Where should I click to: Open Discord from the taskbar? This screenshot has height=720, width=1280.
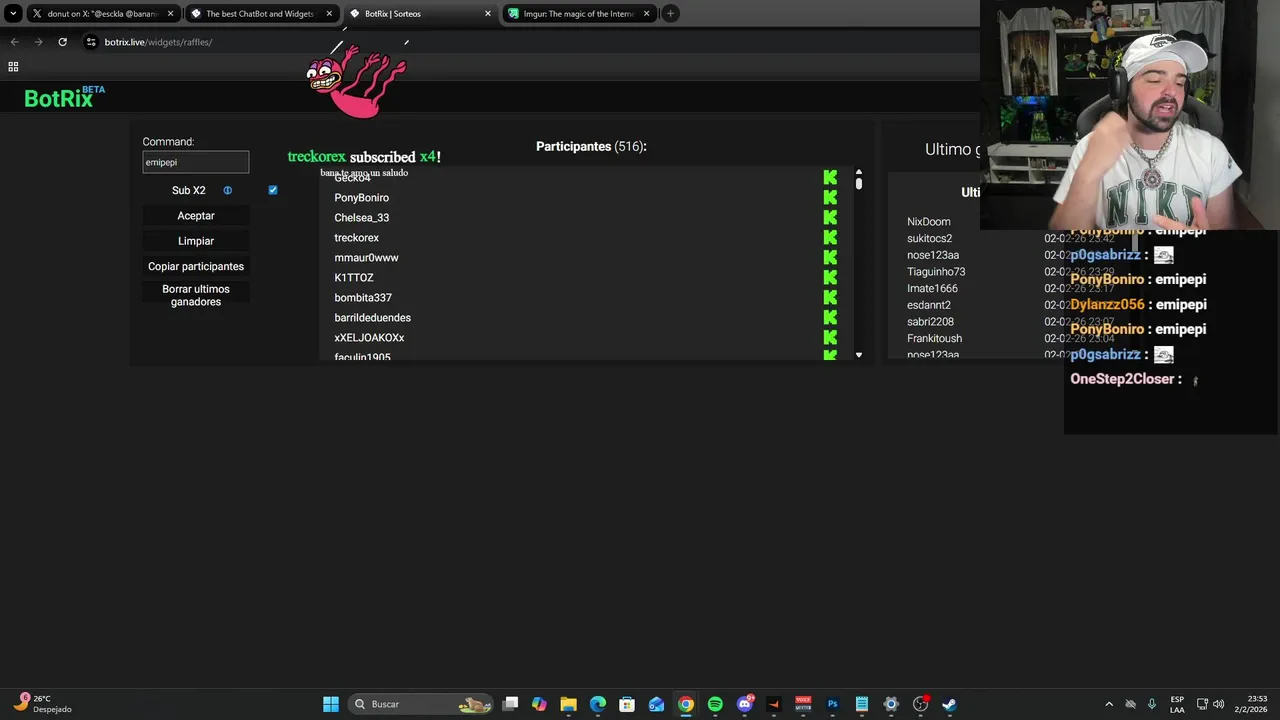[744, 704]
